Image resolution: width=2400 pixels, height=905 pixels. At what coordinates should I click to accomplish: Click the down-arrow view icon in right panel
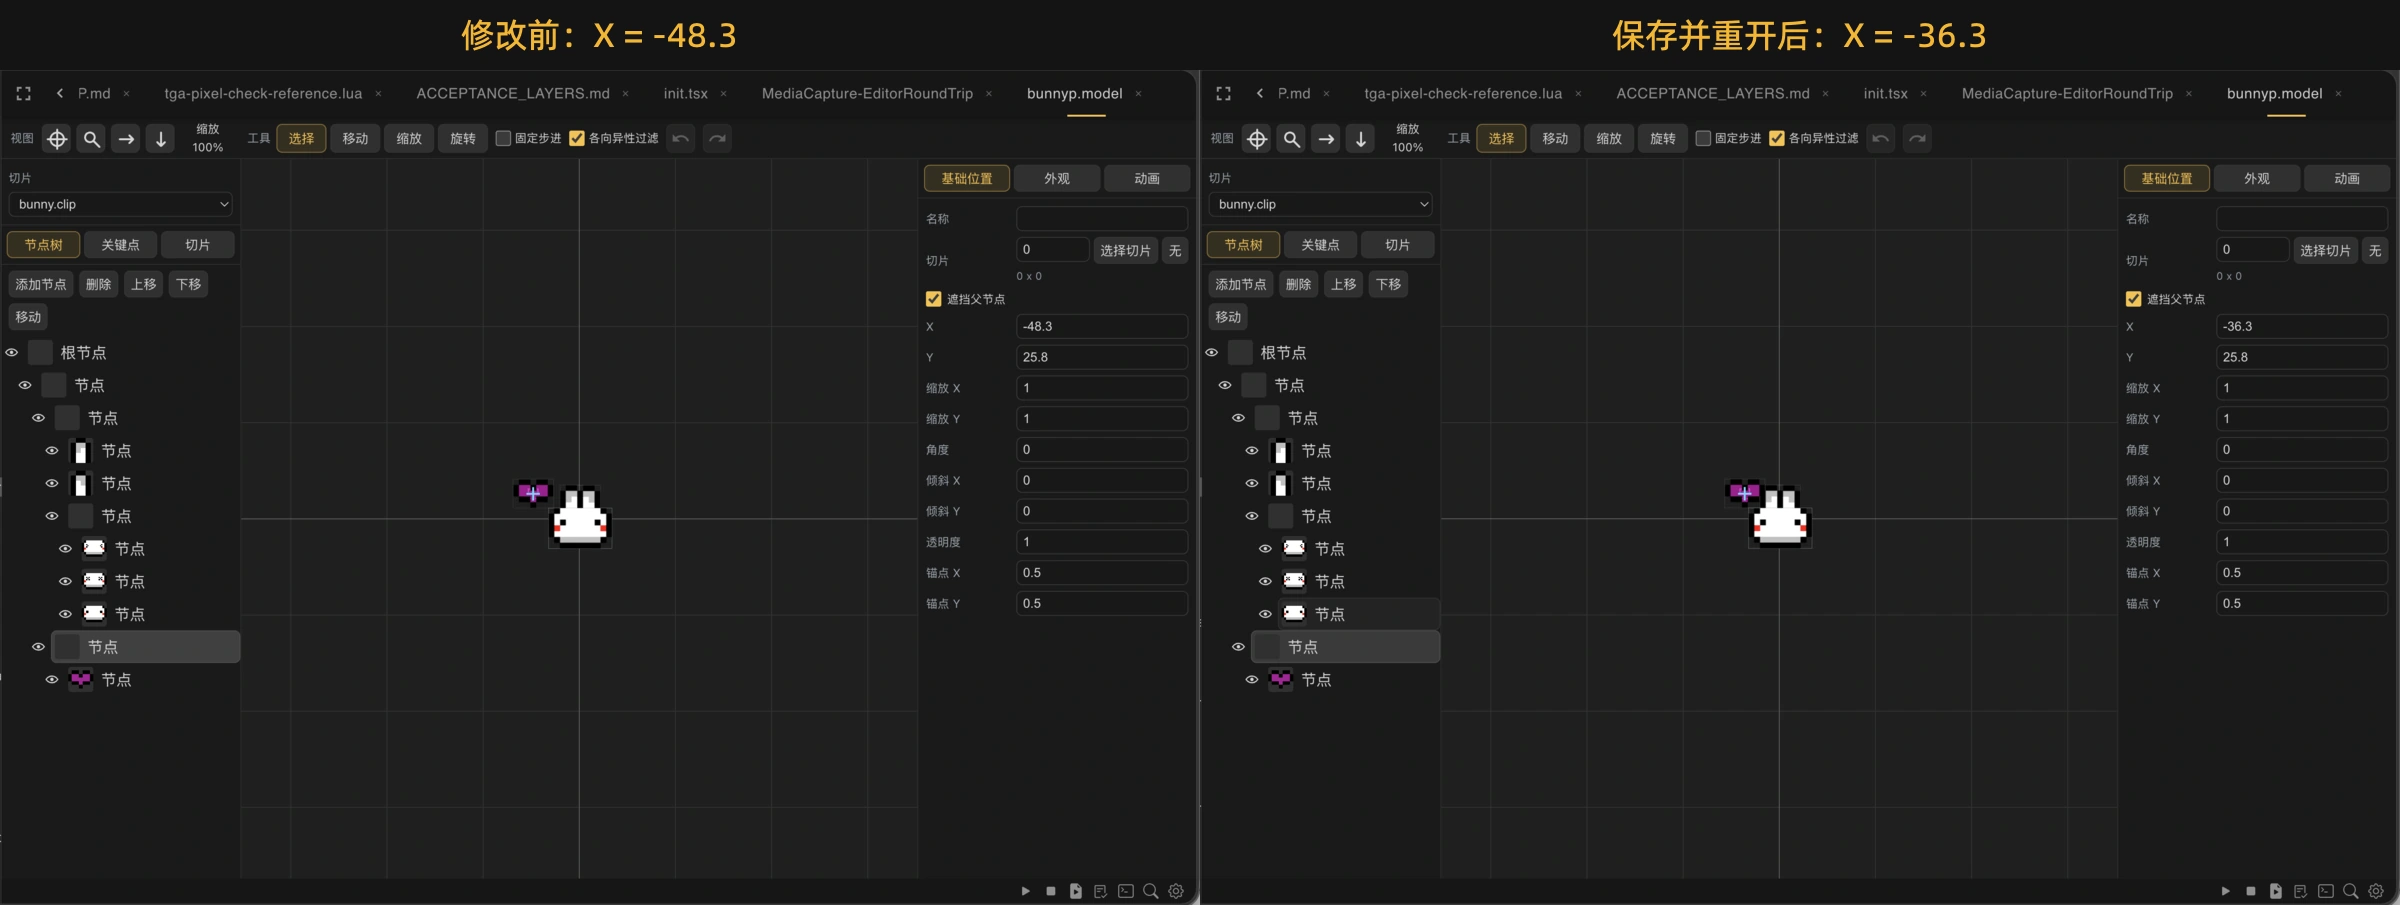pos(1360,139)
